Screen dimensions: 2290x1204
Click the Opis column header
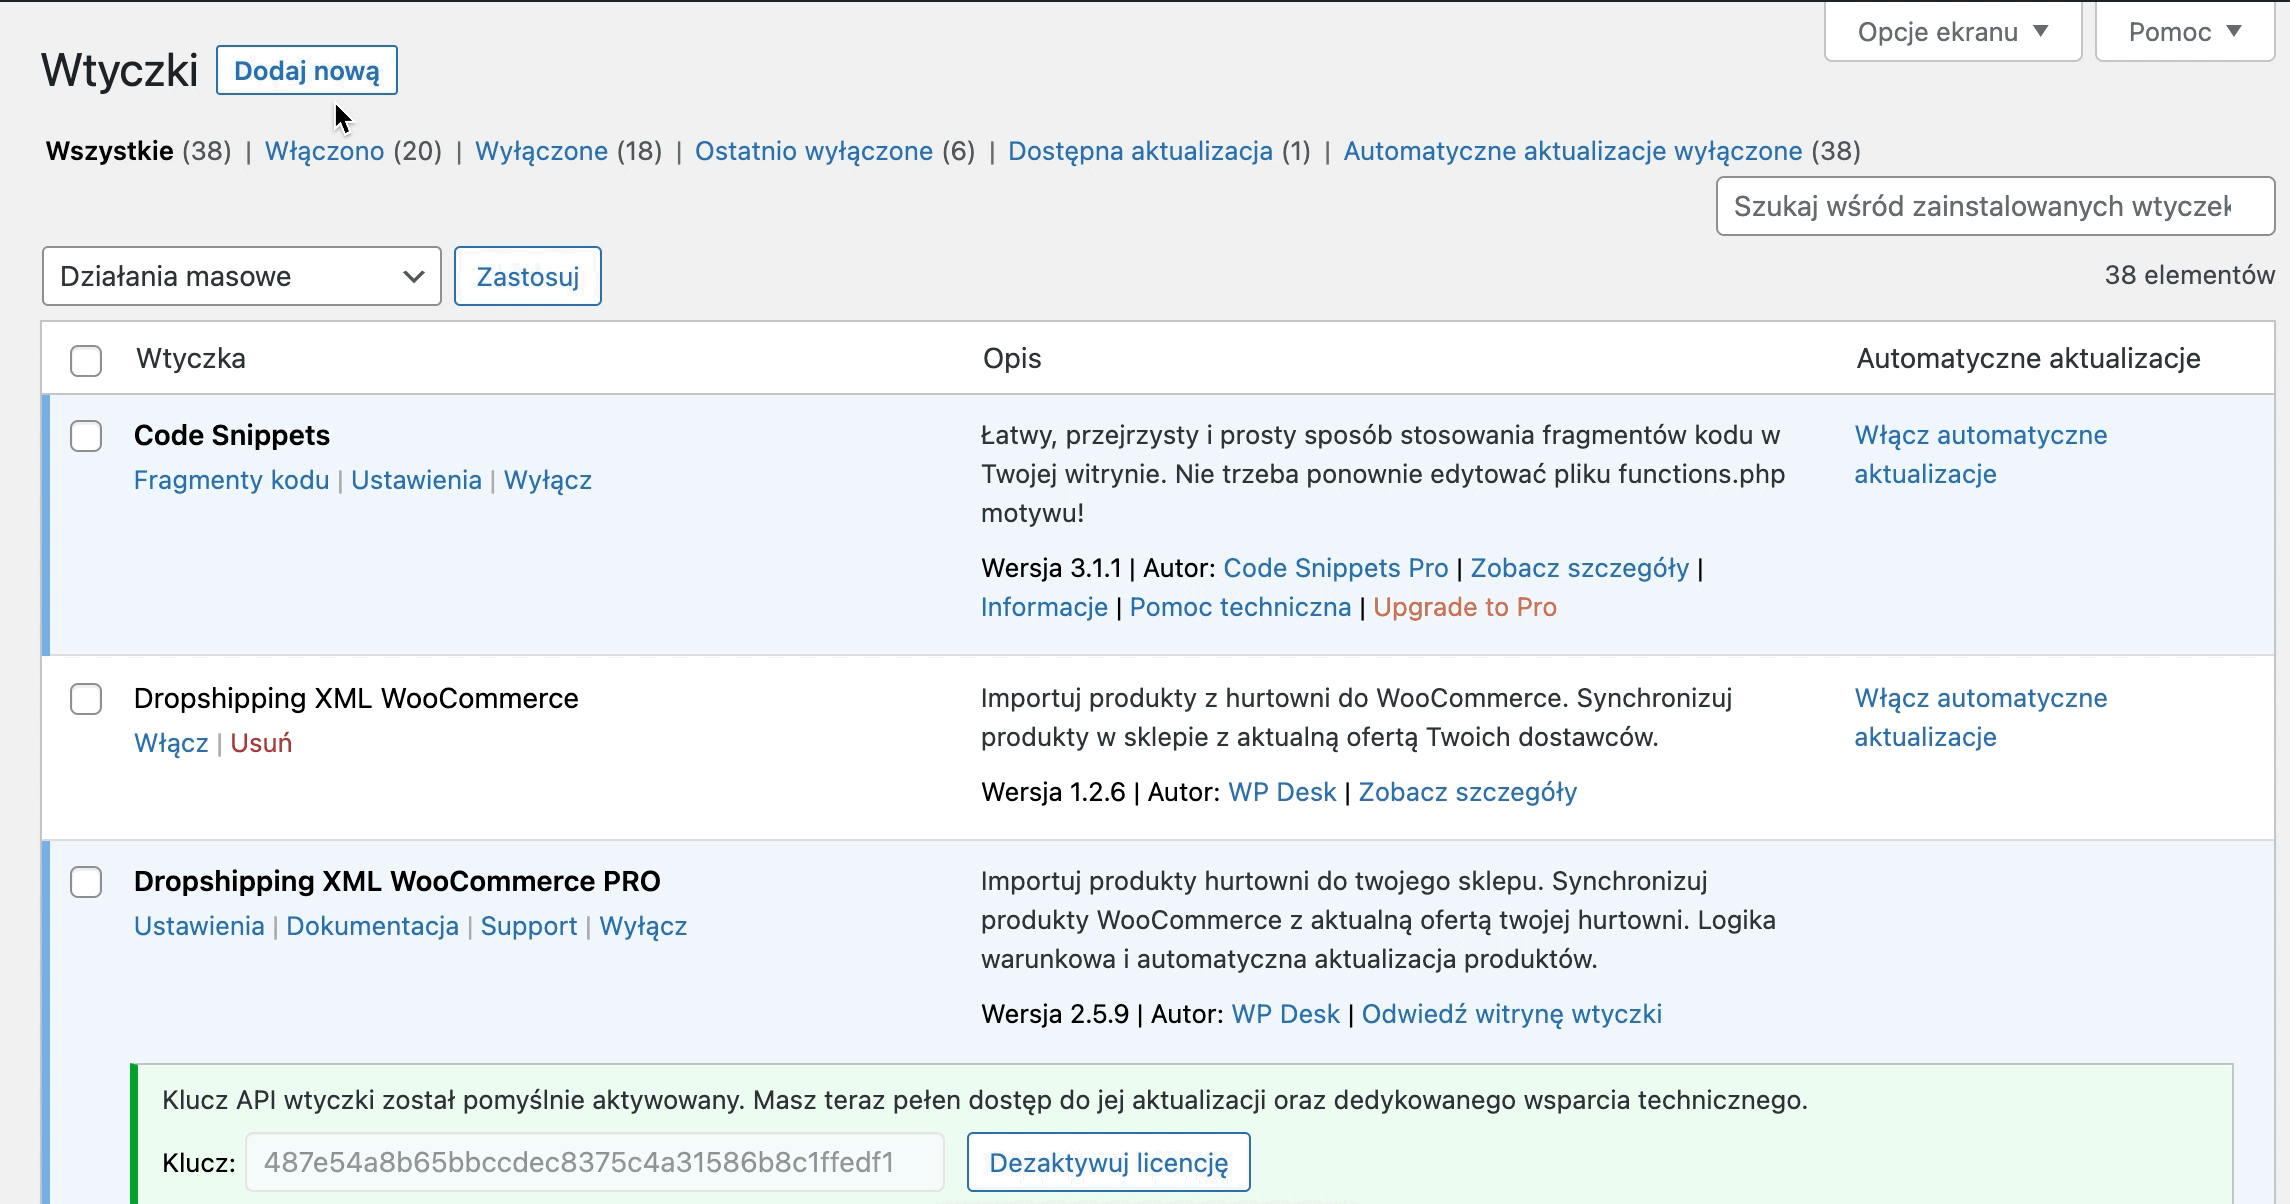coord(1012,358)
